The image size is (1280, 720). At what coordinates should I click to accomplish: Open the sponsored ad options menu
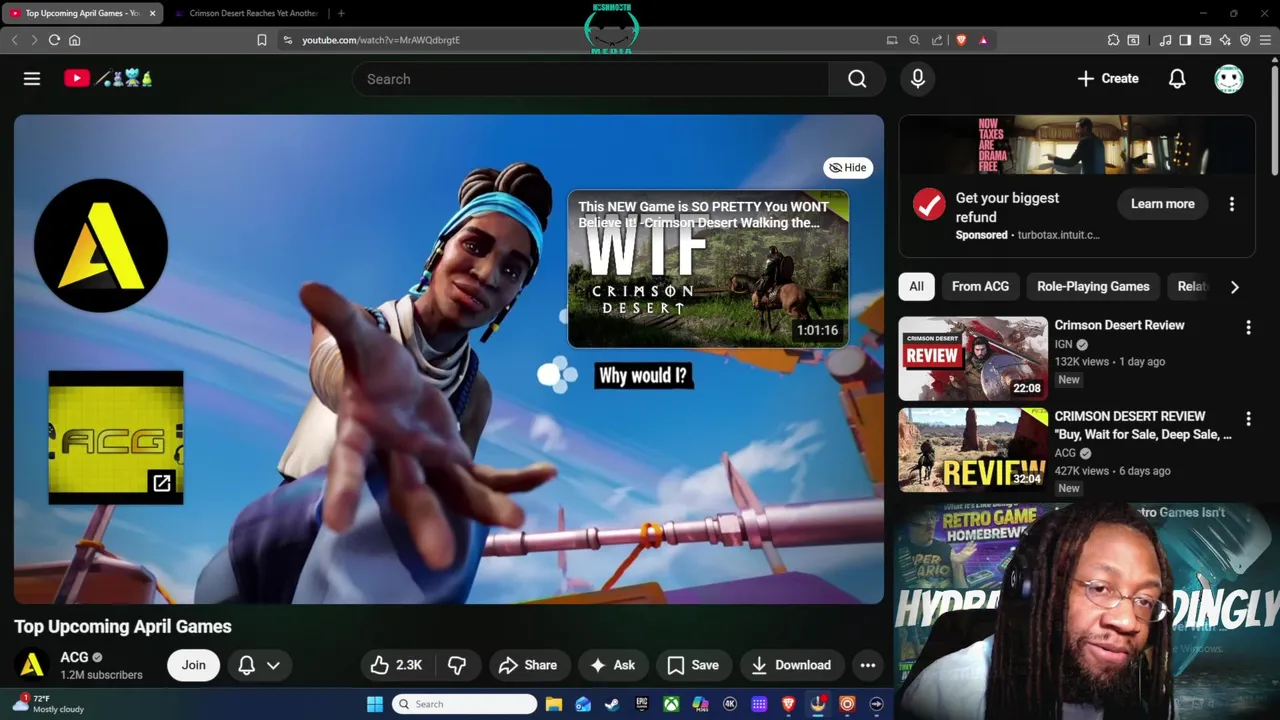1232,204
